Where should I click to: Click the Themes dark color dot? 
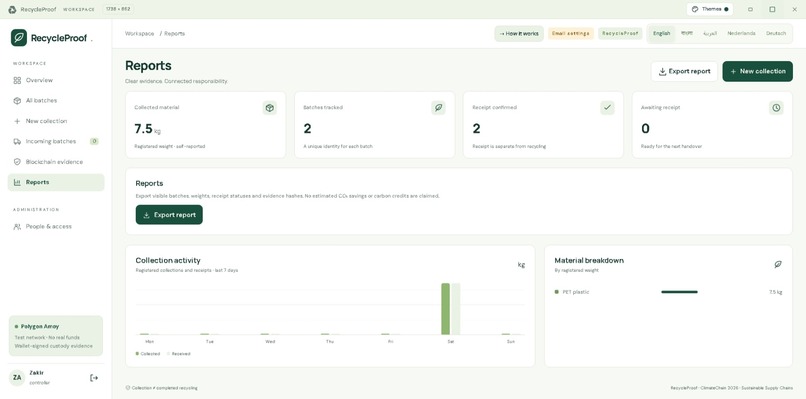click(x=726, y=9)
